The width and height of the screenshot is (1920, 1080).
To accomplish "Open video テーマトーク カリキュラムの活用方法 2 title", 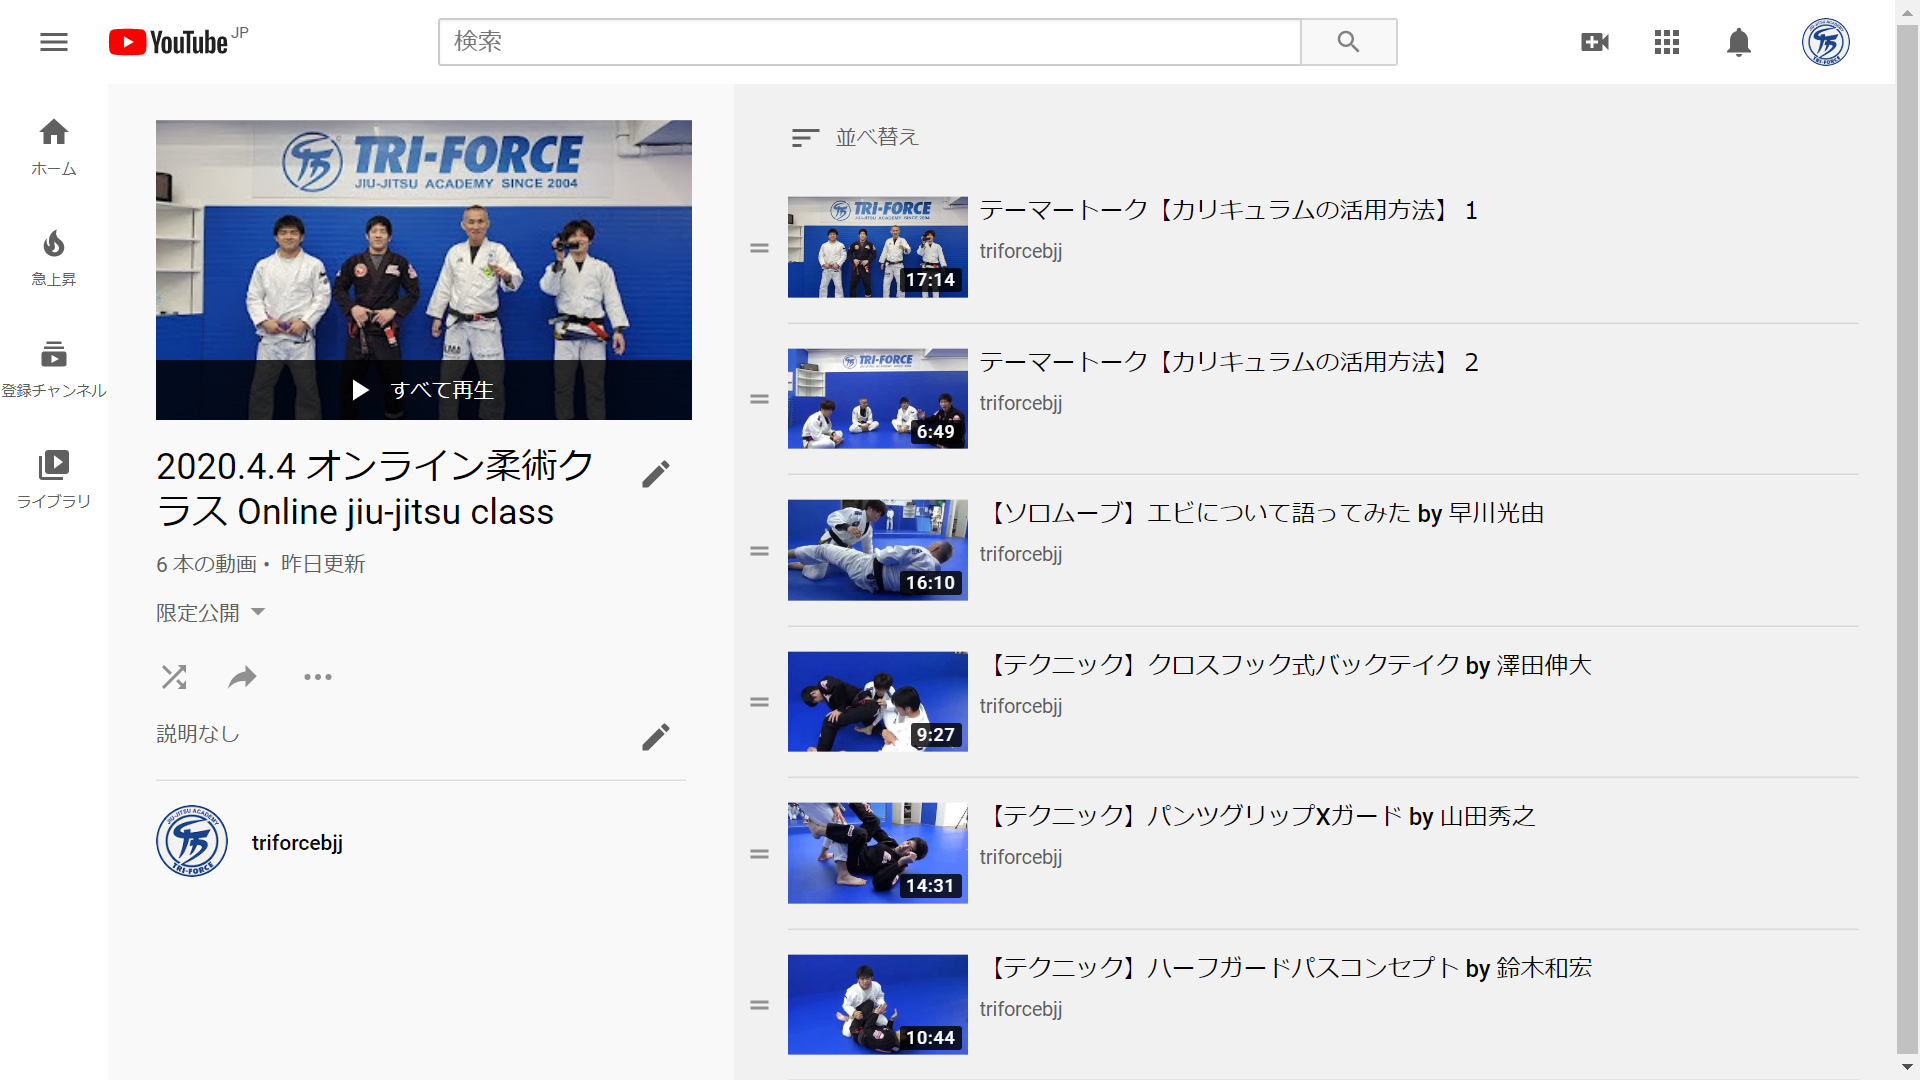I will [x=1229, y=362].
